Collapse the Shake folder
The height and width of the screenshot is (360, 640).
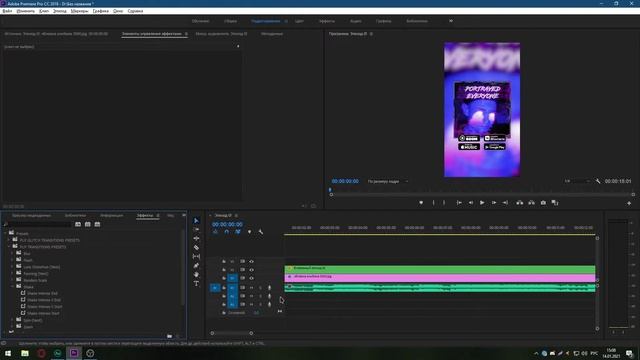click(x=13, y=287)
